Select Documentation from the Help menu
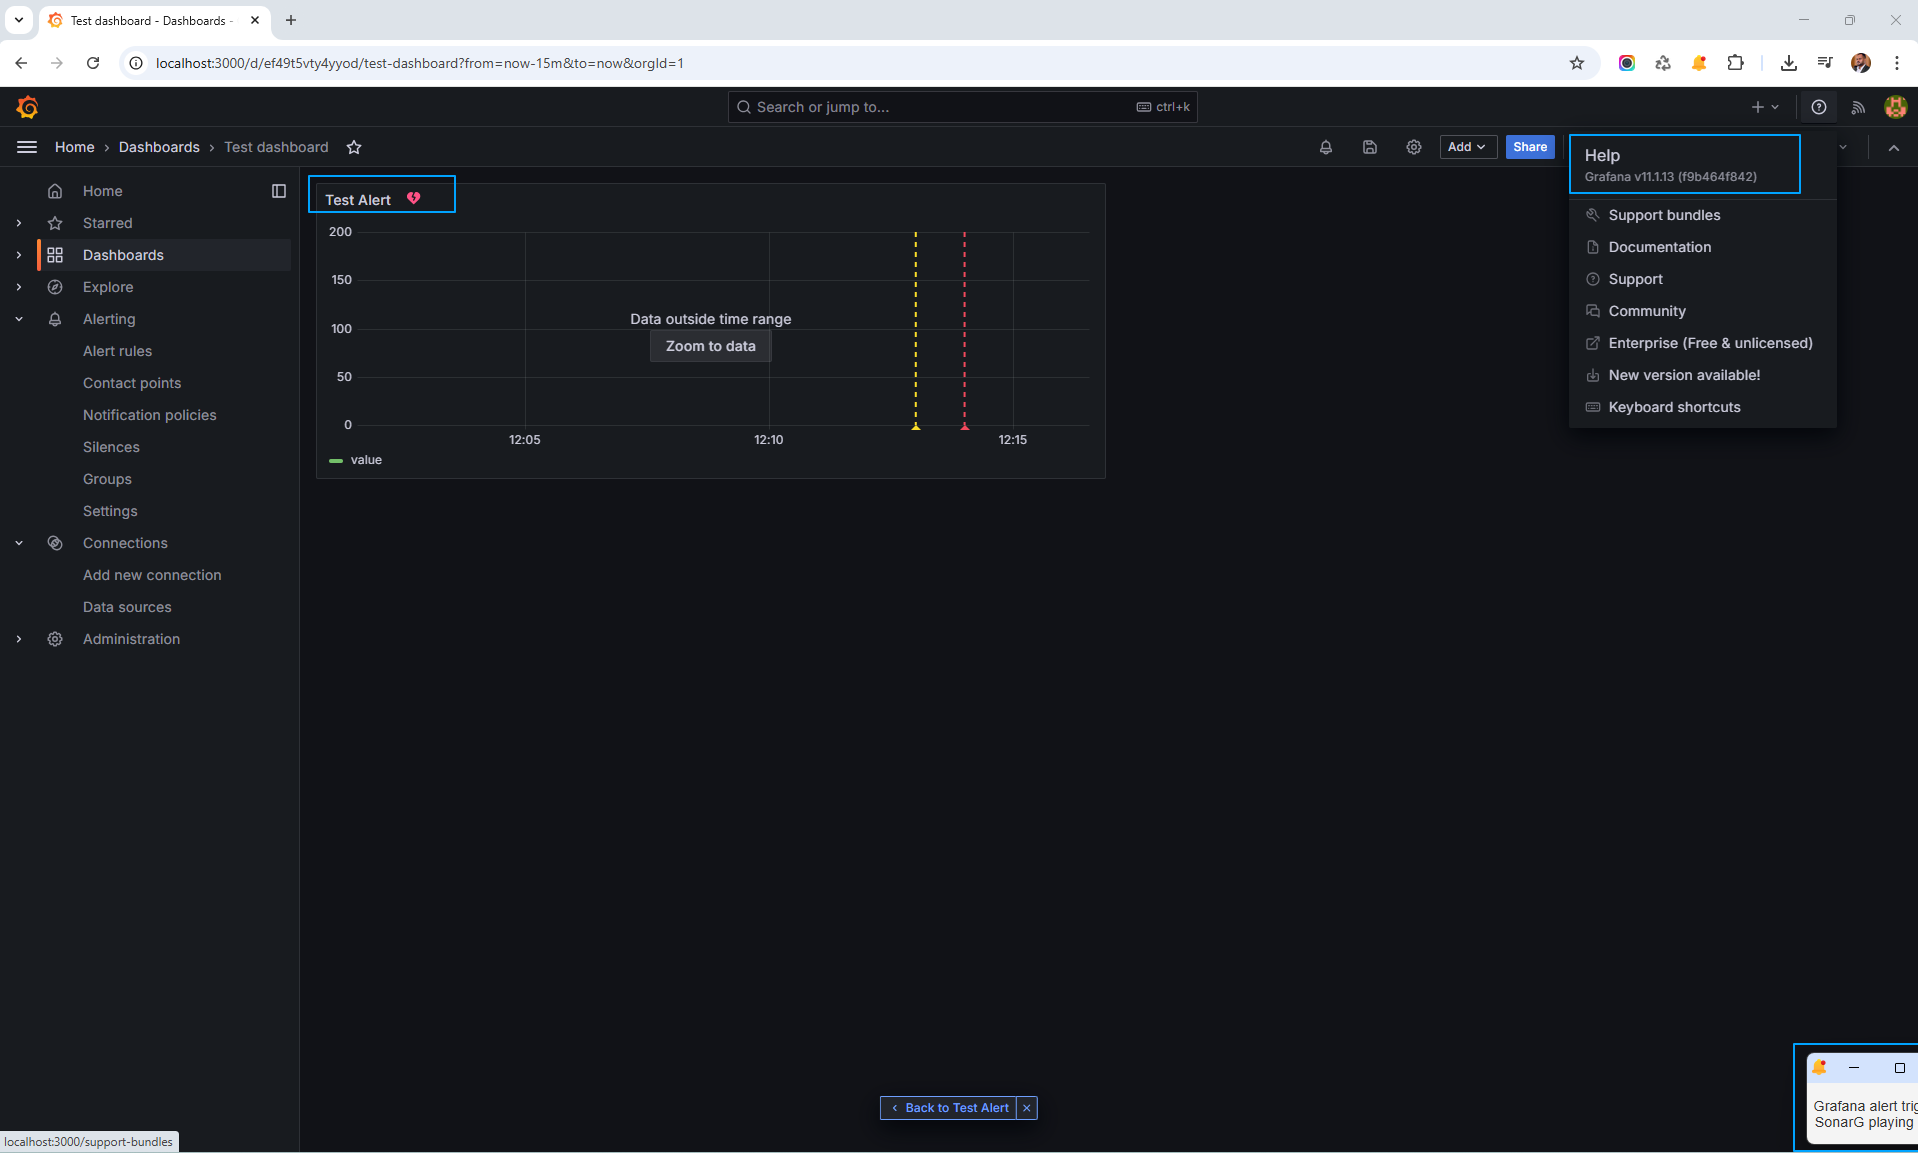1918x1153 pixels. click(x=1658, y=247)
